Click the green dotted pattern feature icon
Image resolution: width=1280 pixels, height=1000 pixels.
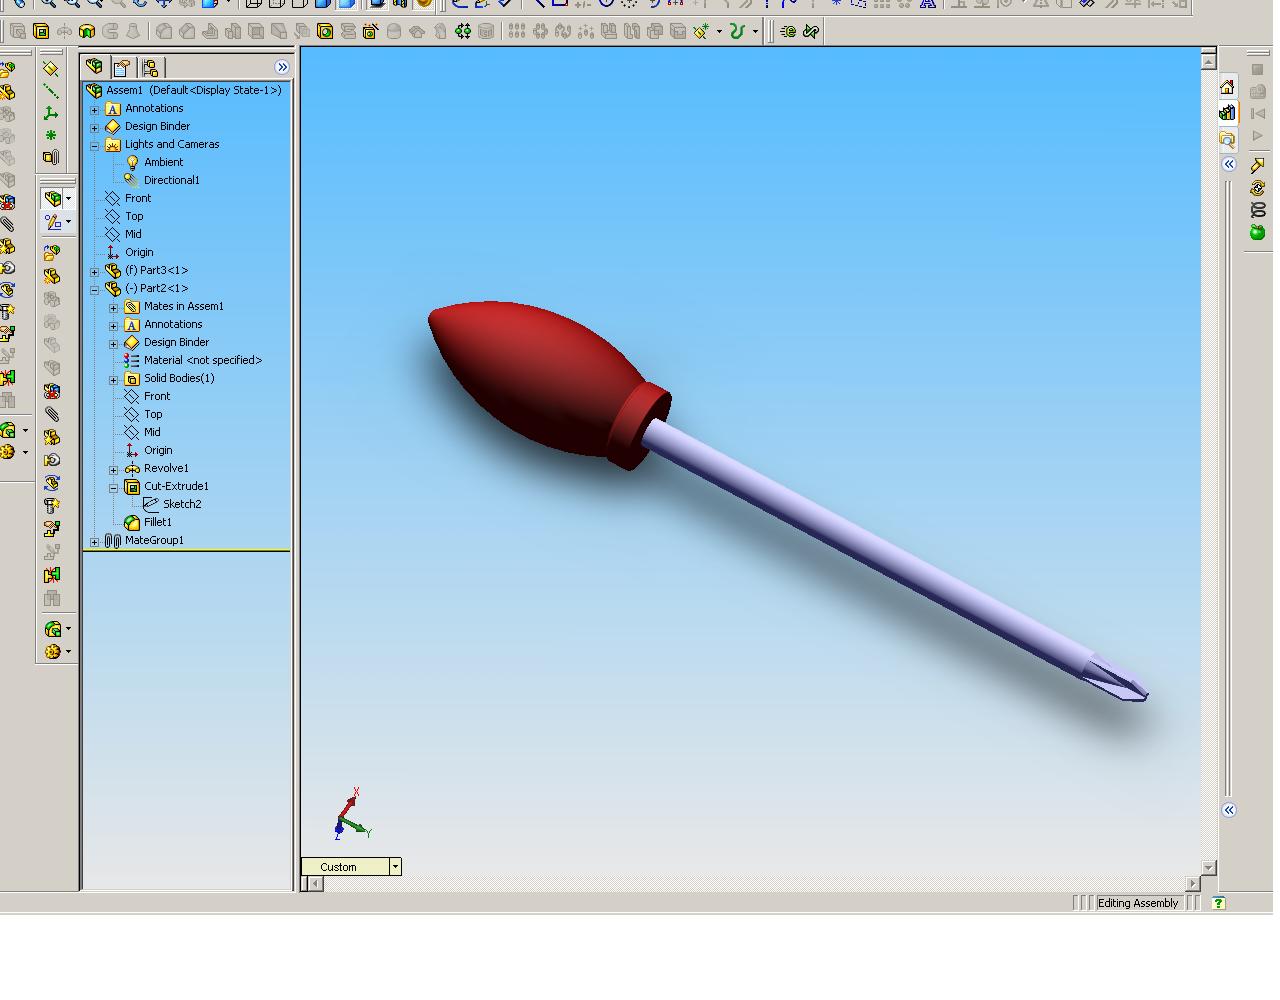click(463, 32)
